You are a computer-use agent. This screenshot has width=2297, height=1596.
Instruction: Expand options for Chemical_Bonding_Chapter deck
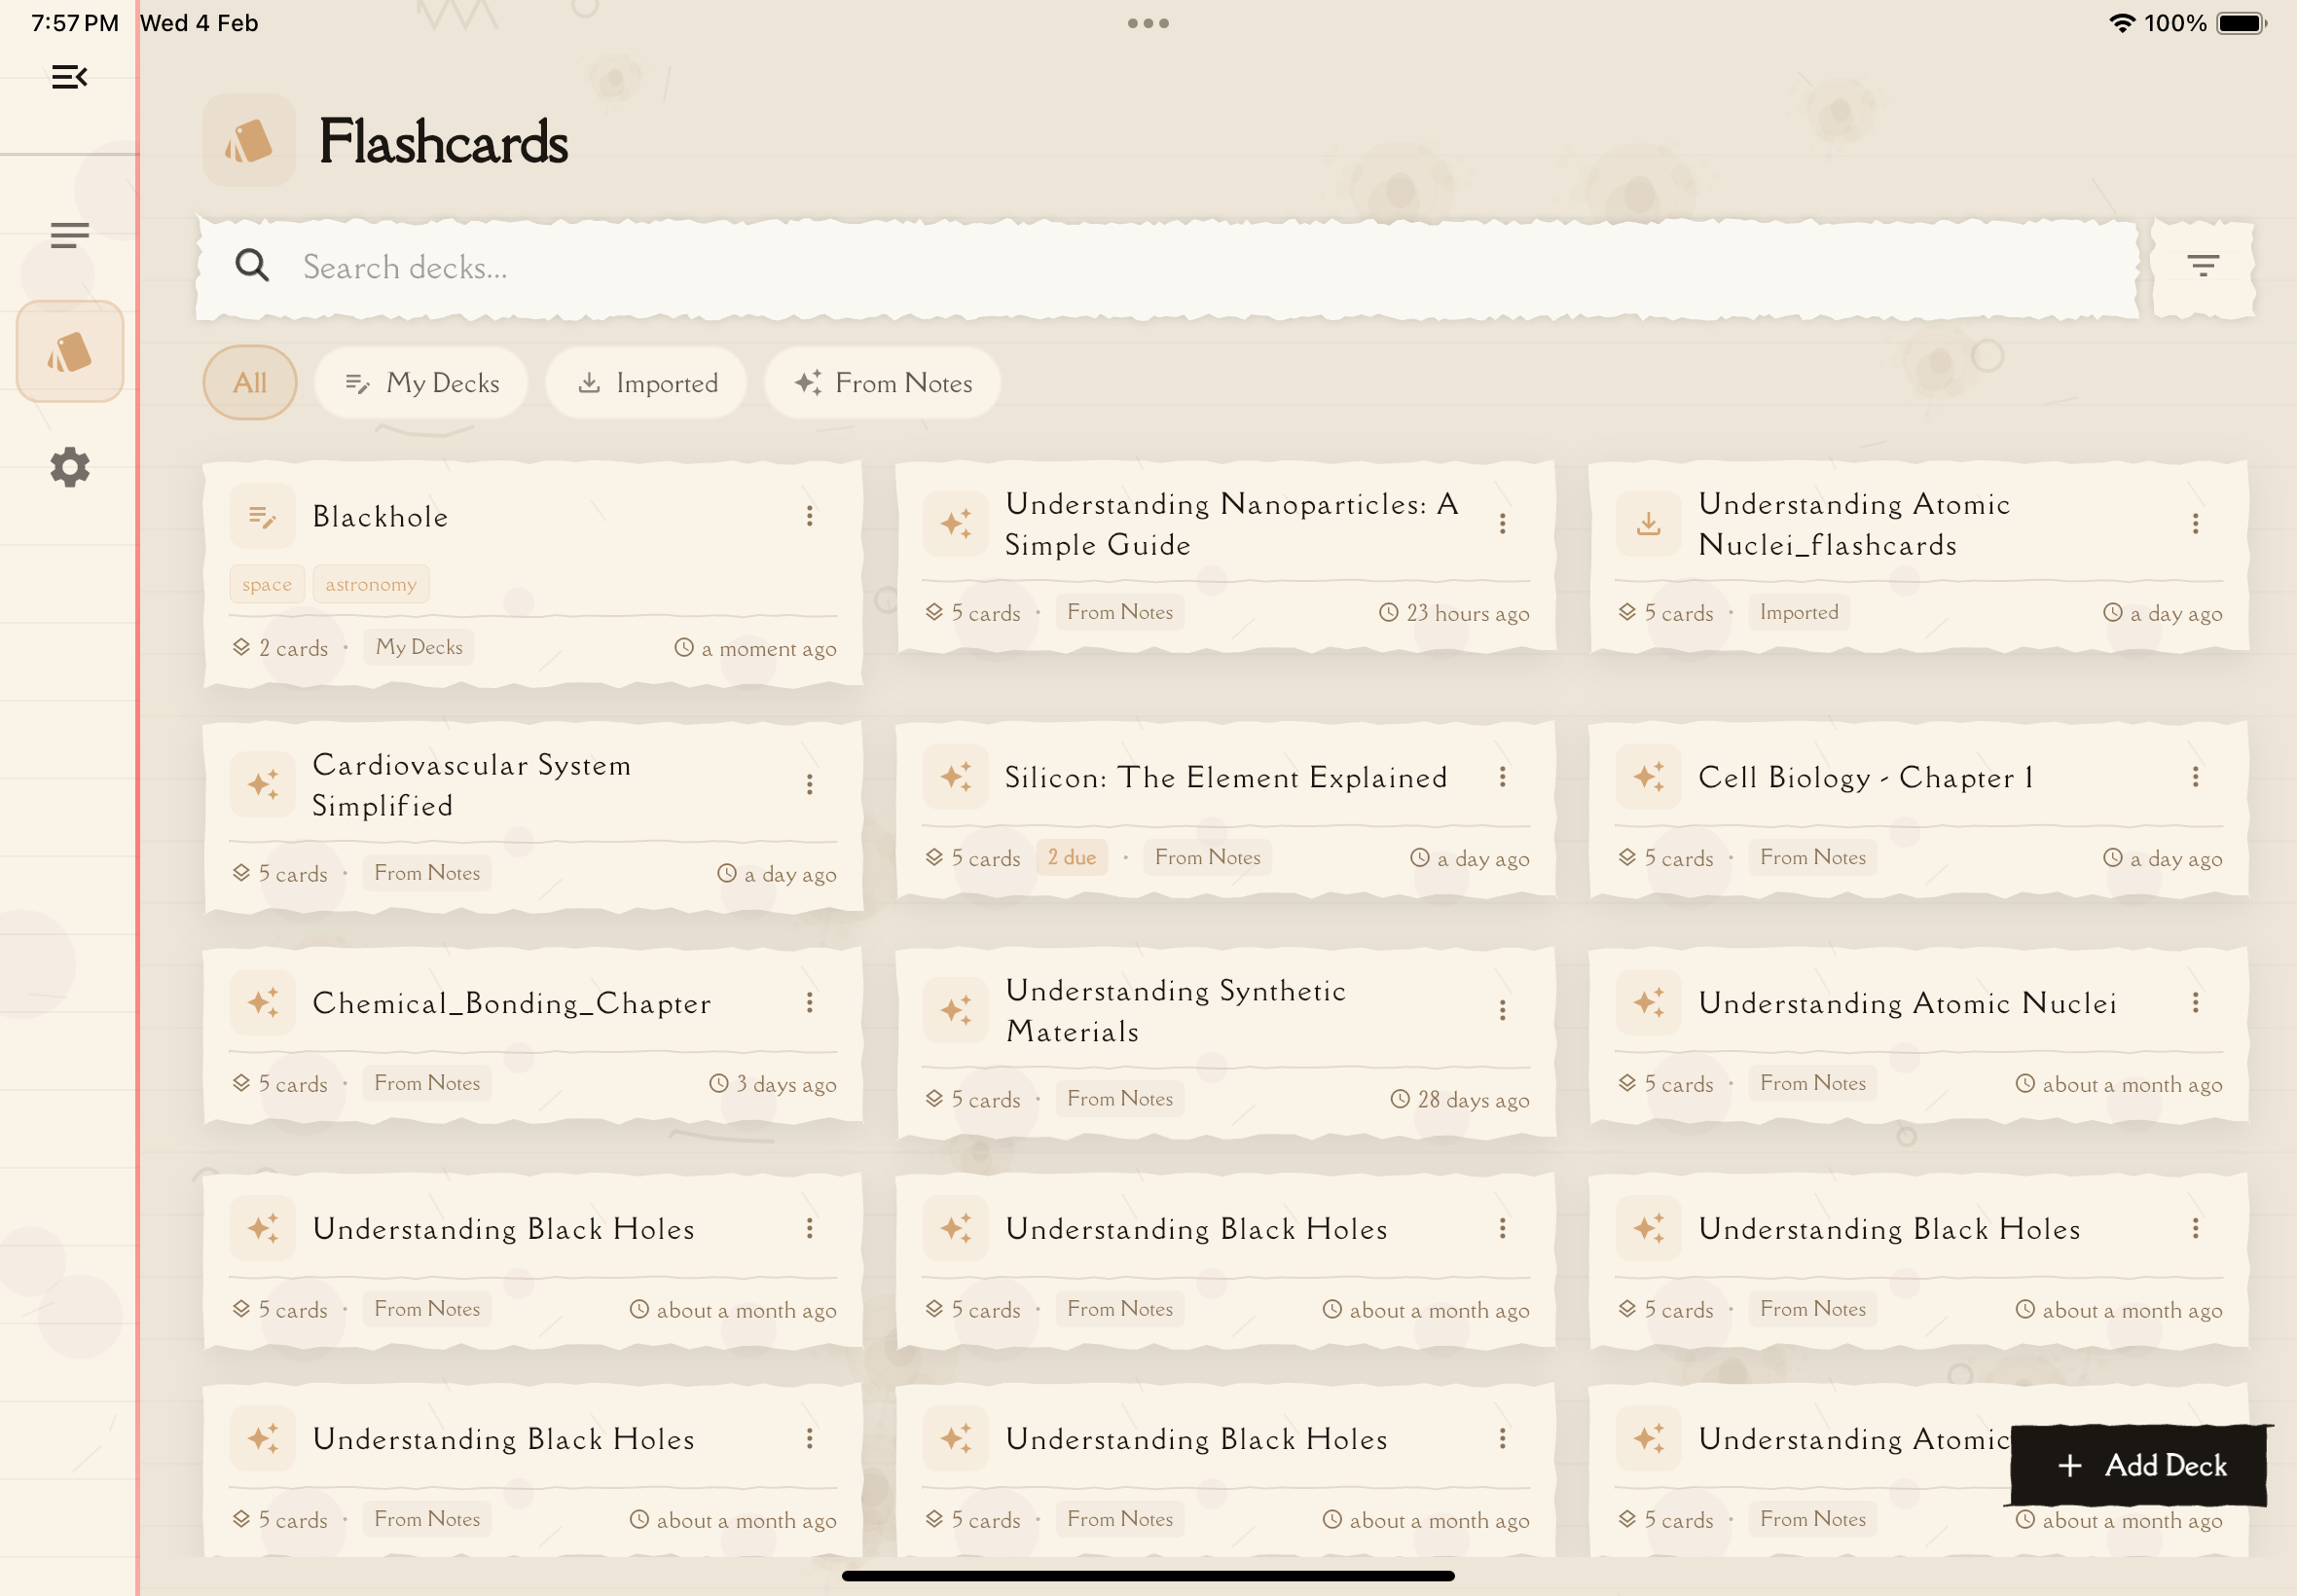[x=809, y=1002]
